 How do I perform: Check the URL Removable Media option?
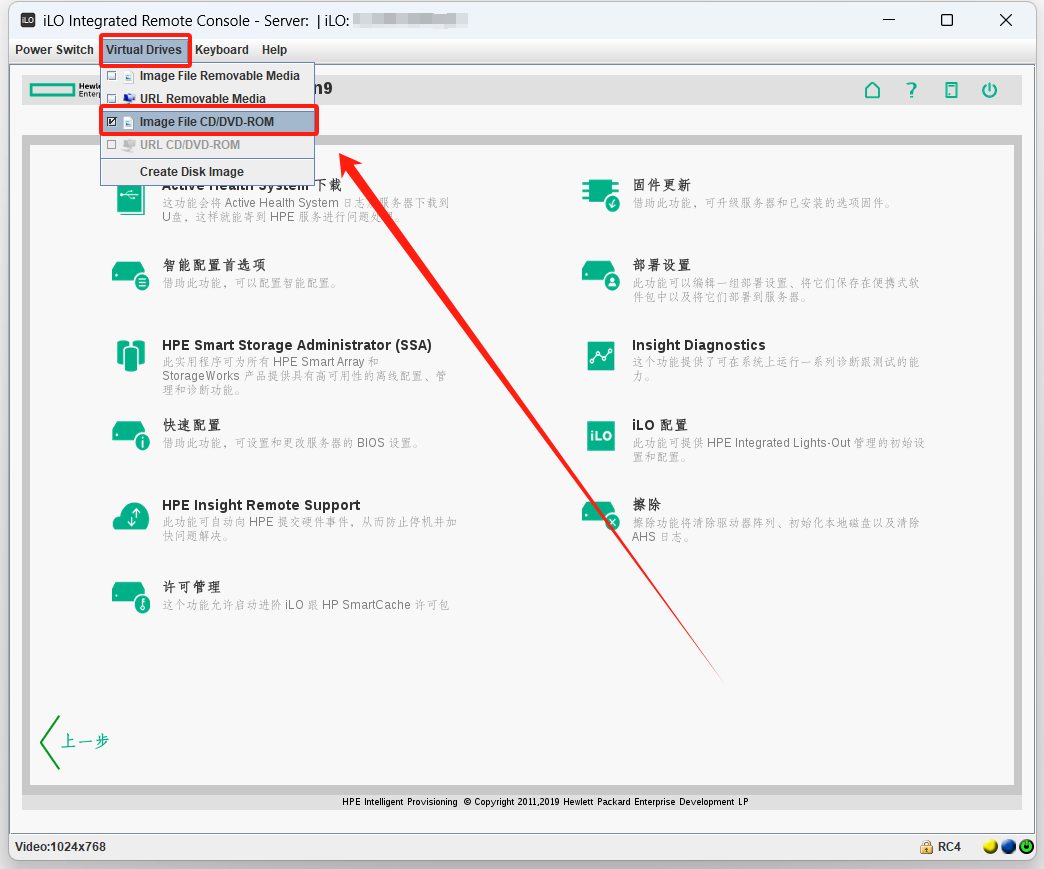[112, 99]
